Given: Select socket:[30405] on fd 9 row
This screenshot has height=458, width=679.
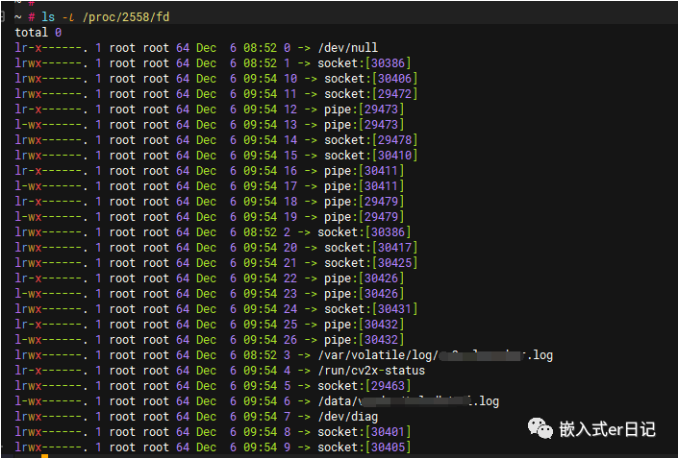Looking at the screenshot, I should click(x=364, y=447).
